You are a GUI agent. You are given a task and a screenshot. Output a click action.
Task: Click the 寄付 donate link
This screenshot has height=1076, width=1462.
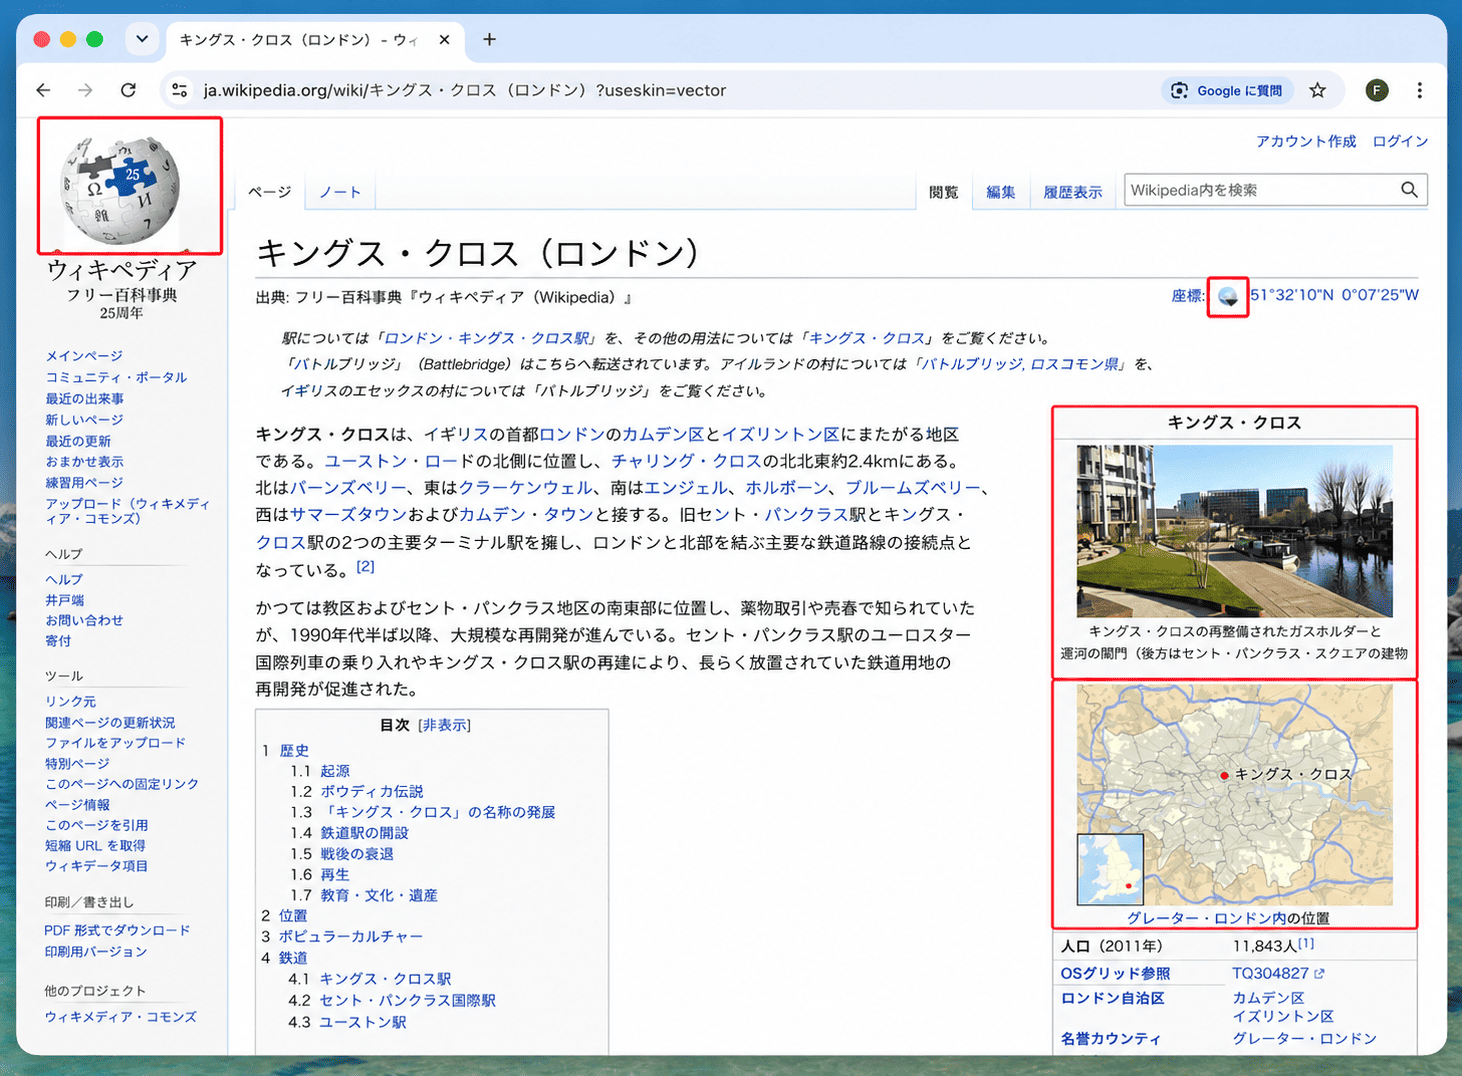pyautogui.click(x=58, y=641)
